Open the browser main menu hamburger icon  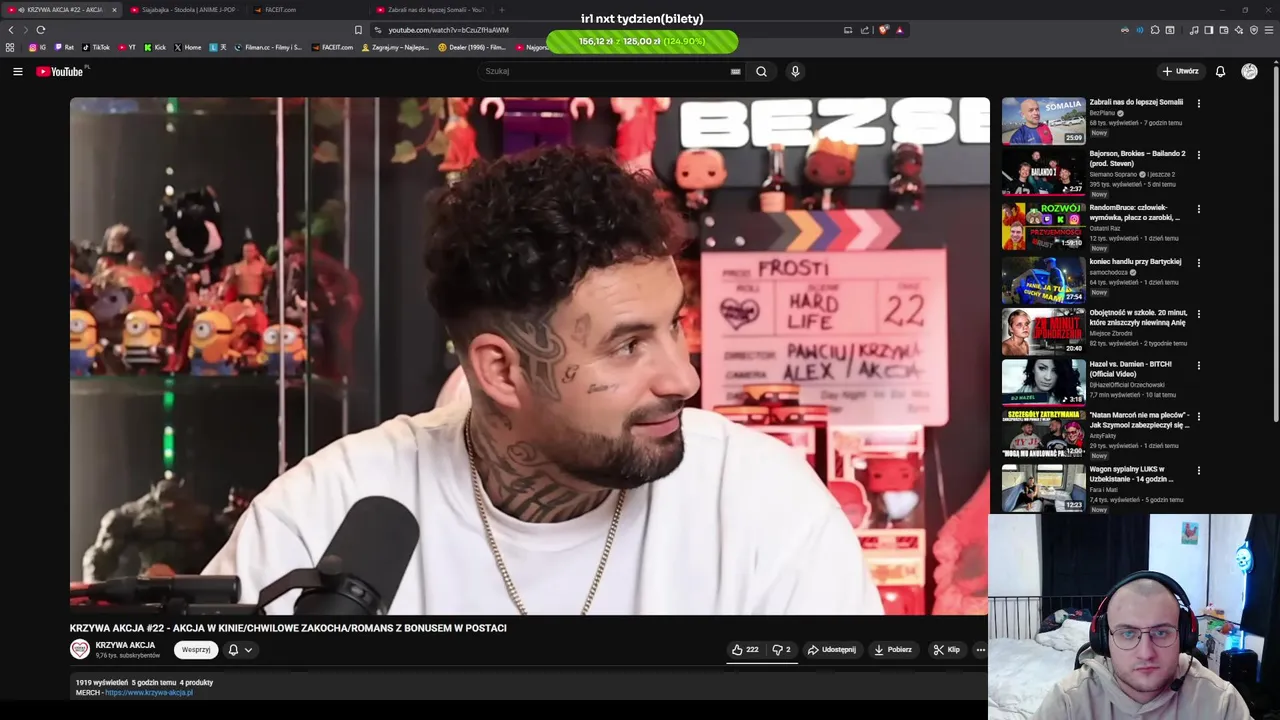point(1269,30)
